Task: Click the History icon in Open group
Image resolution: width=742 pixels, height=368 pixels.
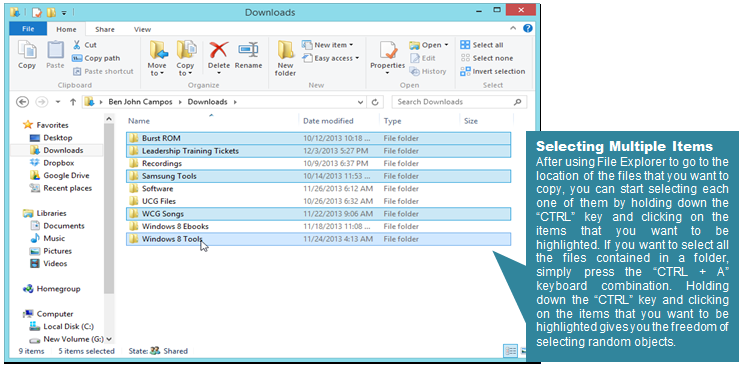Action: tap(415, 71)
